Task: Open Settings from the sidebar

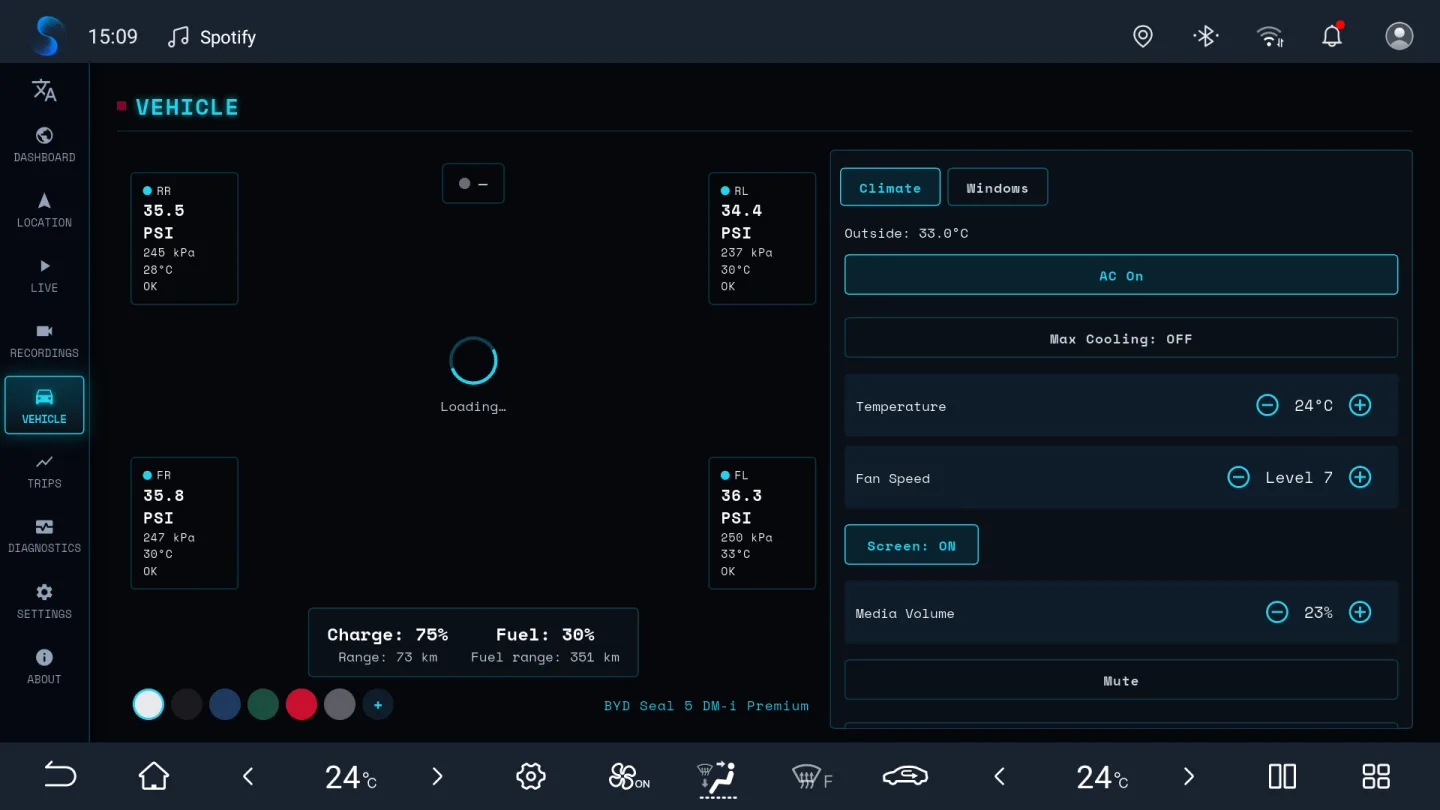Action: tap(44, 601)
